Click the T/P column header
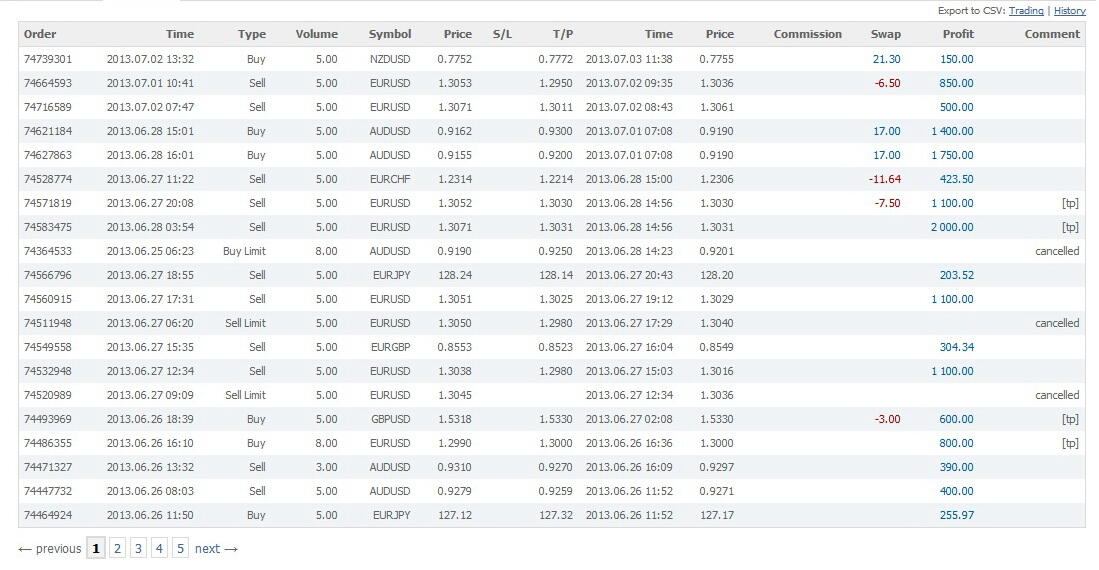The image size is (1099, 570). tap(563, 34)
